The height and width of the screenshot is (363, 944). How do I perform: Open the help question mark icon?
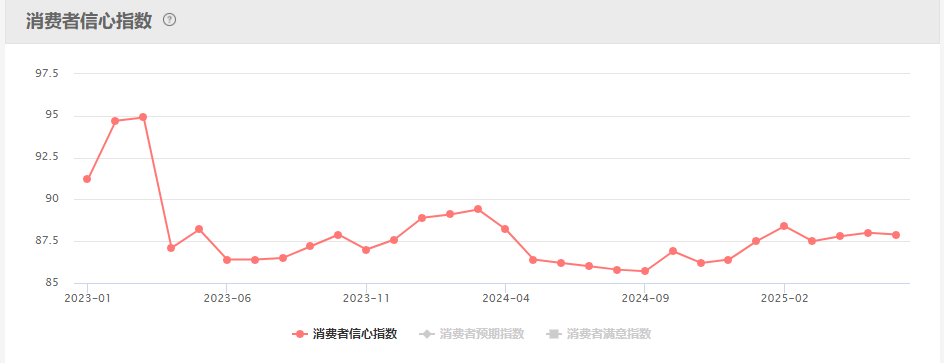[x=170, y=20]
